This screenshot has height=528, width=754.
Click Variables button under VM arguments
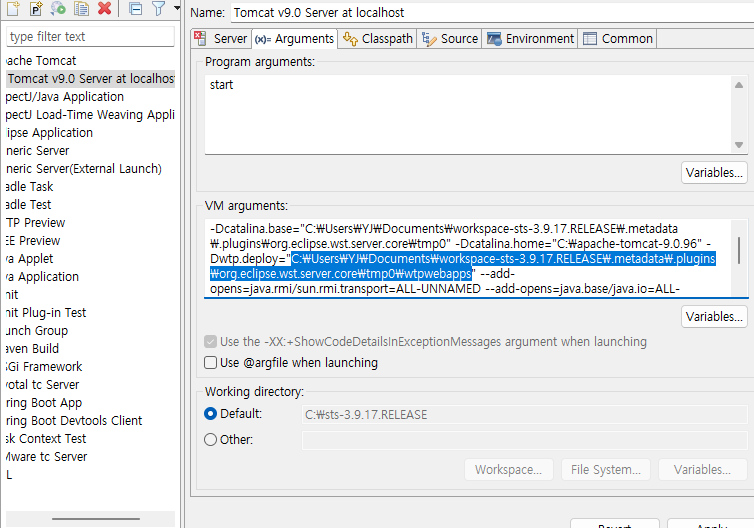point(714,317)
